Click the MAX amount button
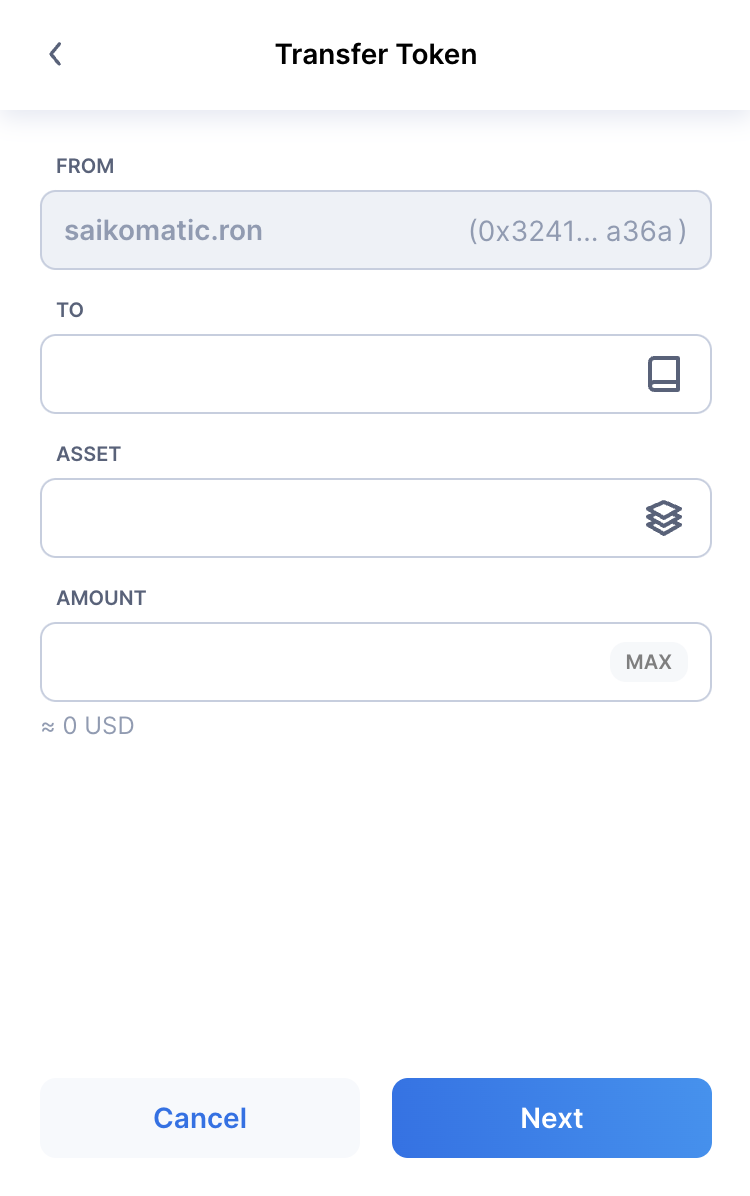 tap(649, 661)
